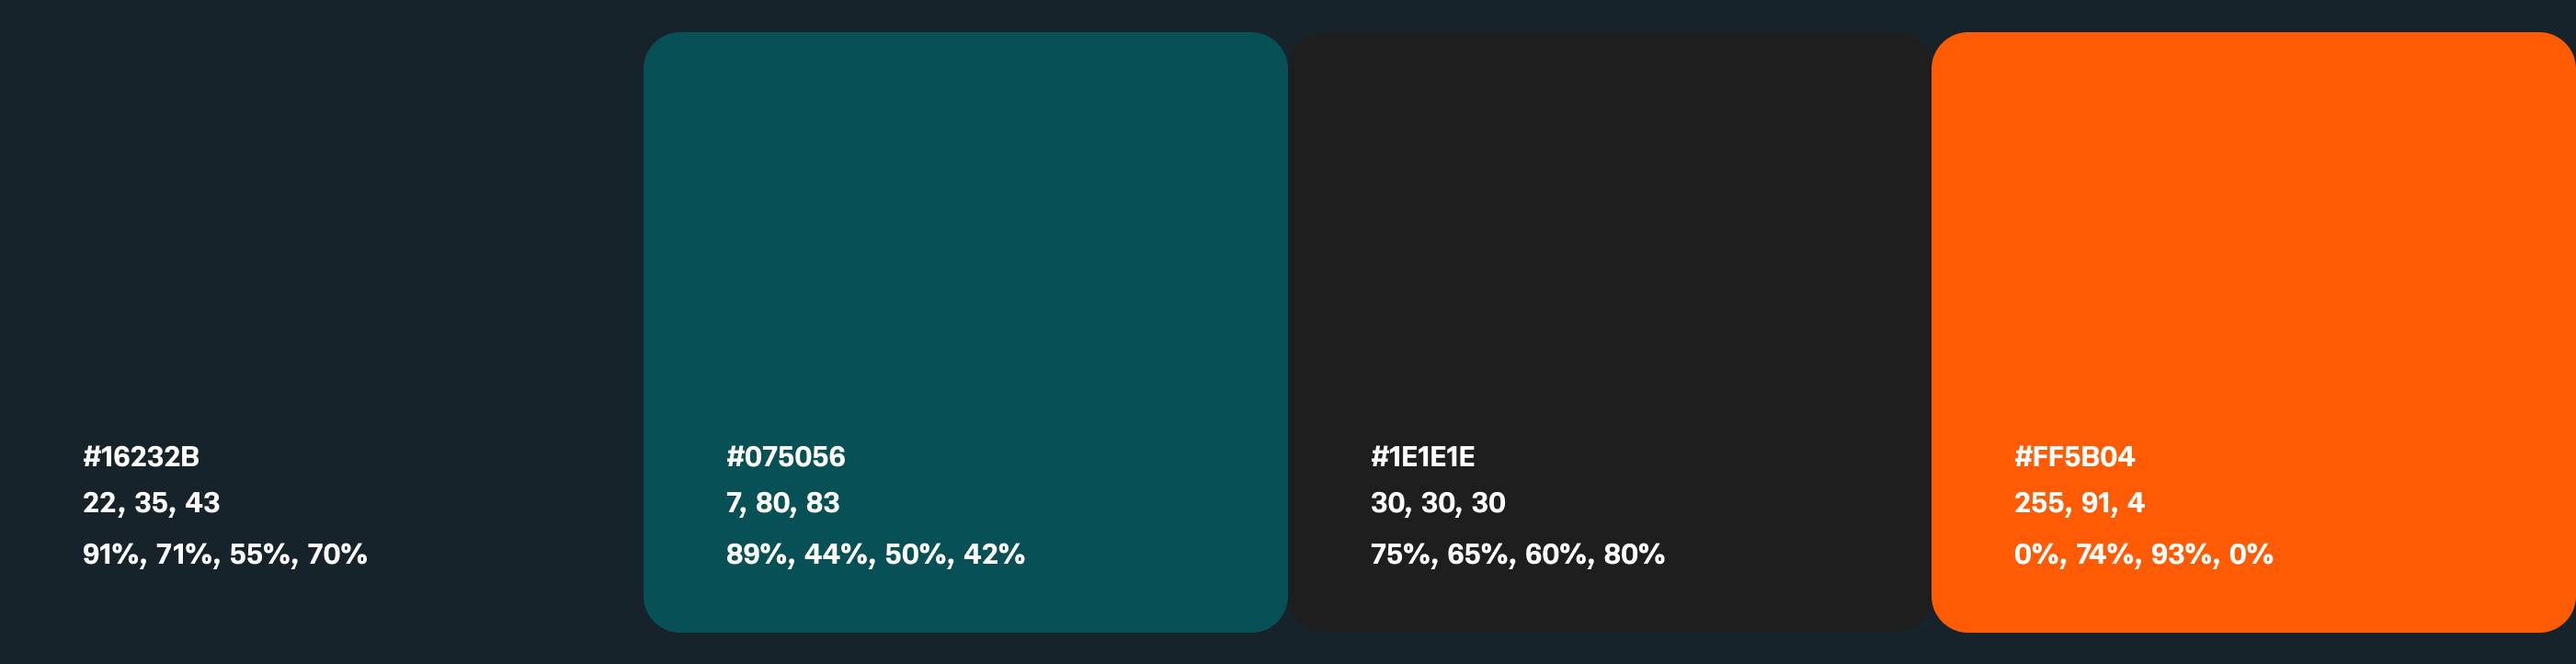Image resolution: width=2576 pixels, height=664 pixels.
Task: Select the #FF5B04 hex code text
Action: tap(2074, 457)
